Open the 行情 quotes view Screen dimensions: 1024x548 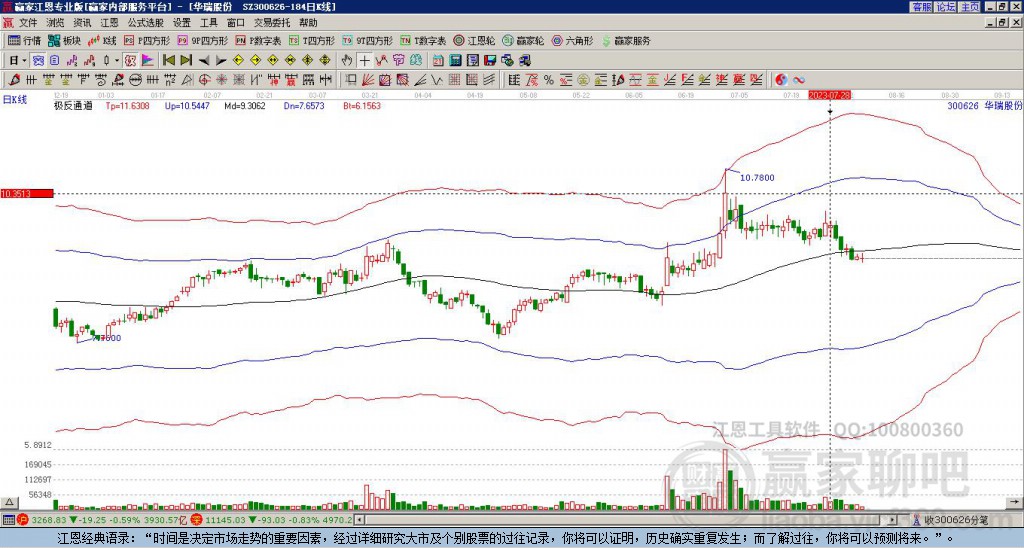point(24,40)
